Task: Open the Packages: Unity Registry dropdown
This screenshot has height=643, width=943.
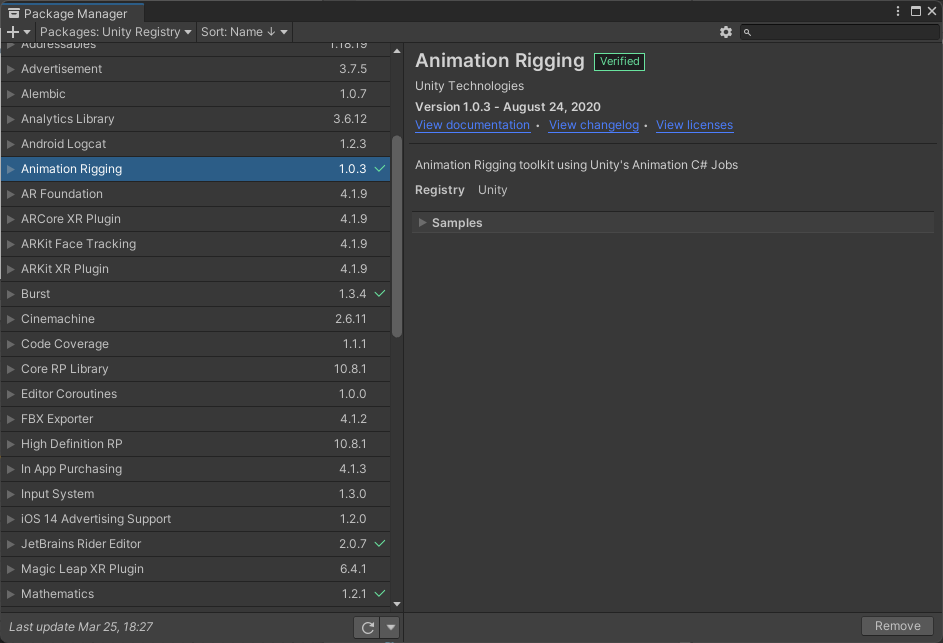Action: [x=115, y=32]
